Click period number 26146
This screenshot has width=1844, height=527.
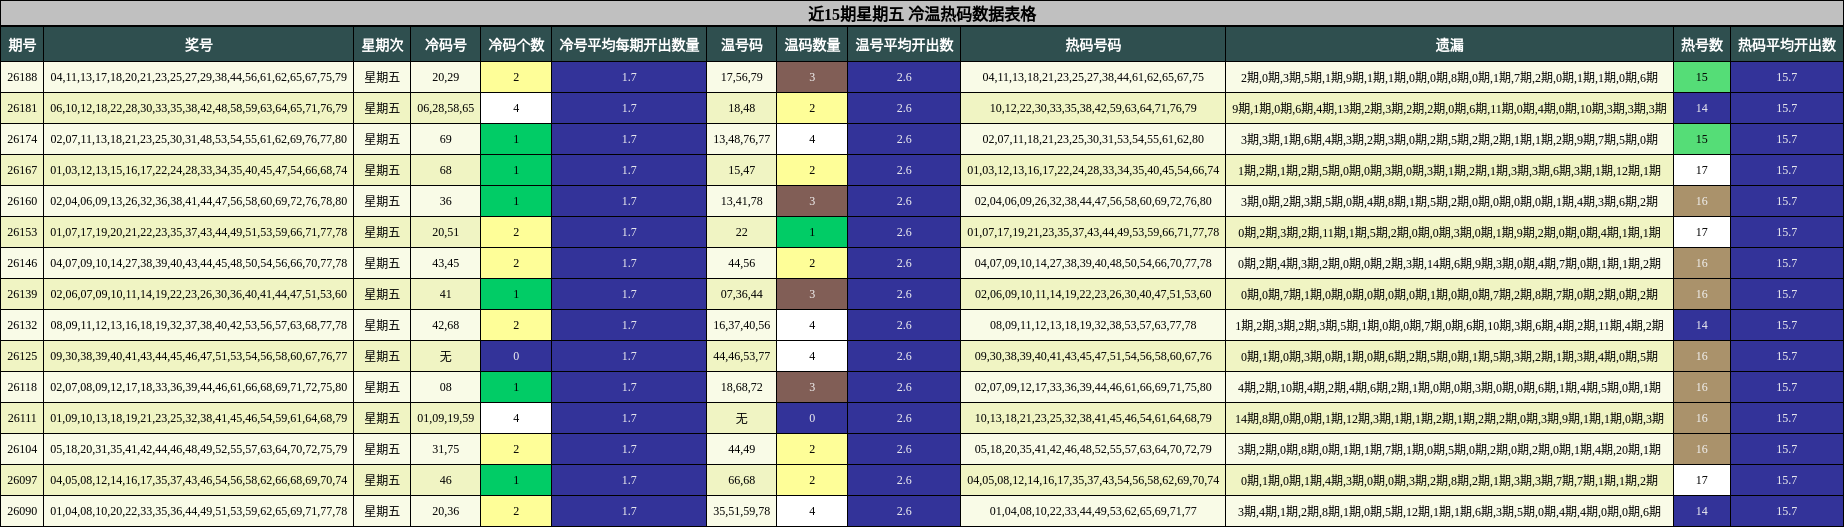pos(22,263)
